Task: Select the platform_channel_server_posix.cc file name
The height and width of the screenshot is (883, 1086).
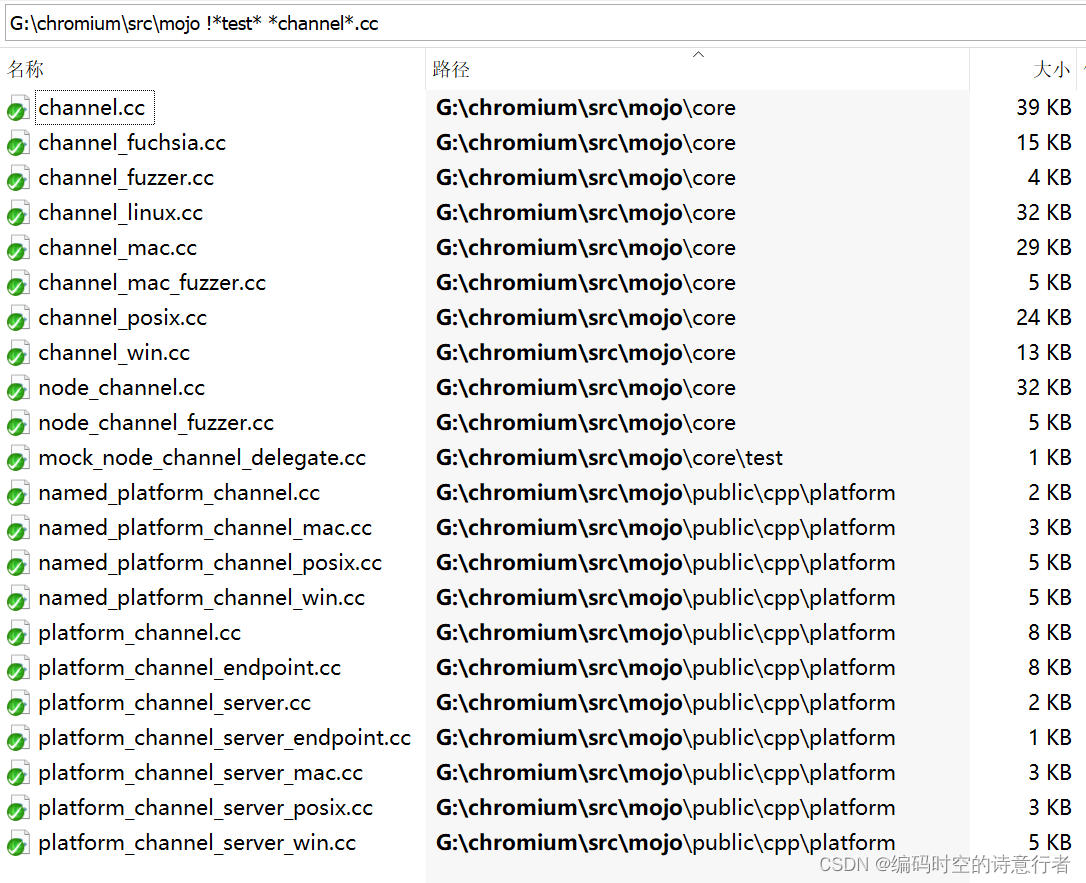Action: (206, 807)
